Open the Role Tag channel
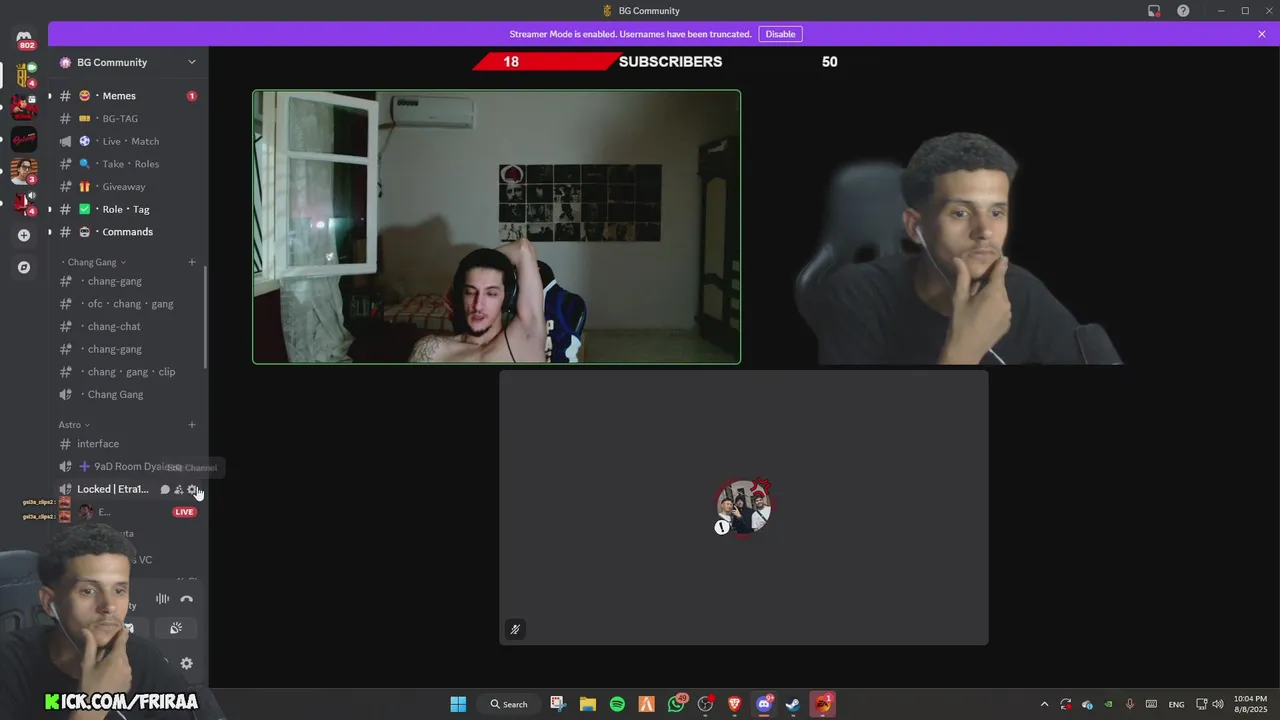This screenshot has width=1280, height=720. tap(128, 209)
